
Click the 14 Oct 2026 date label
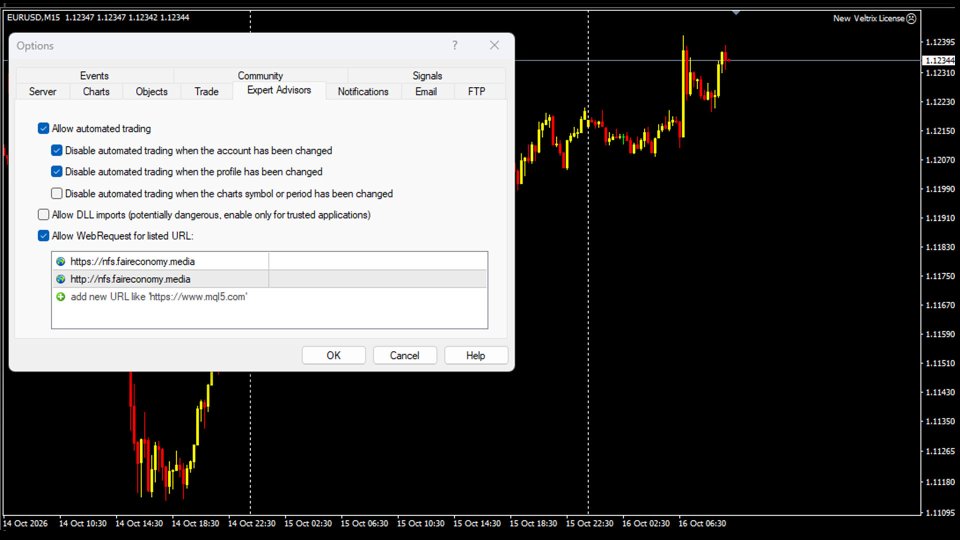[25, 523]
